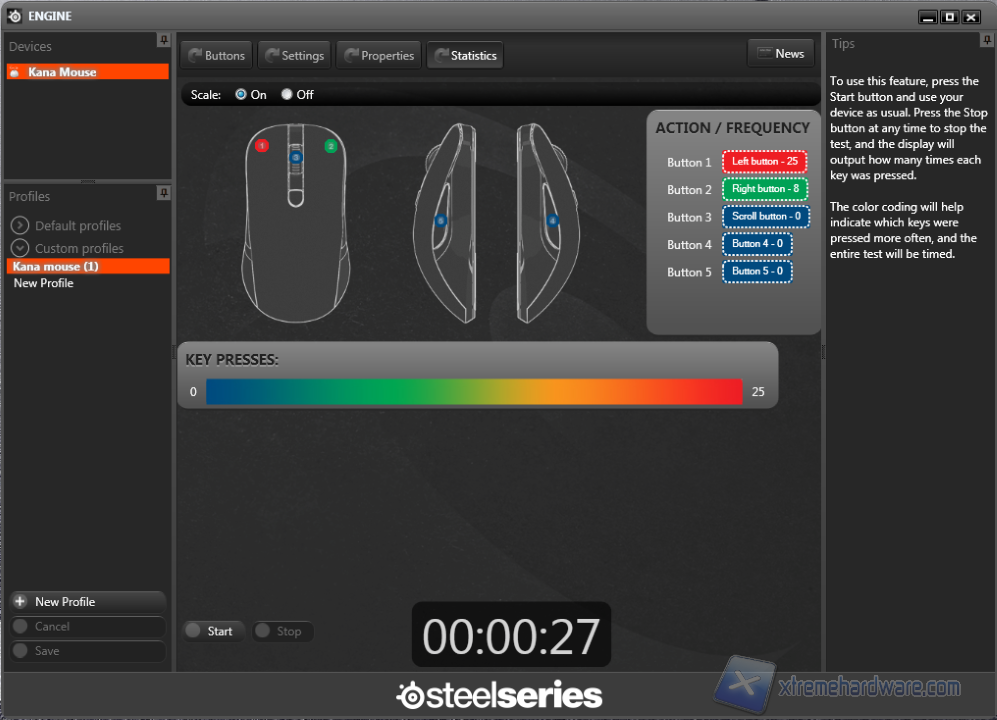Turn Scale off
This screenshot has height=720, width=997.
(287, 95)
